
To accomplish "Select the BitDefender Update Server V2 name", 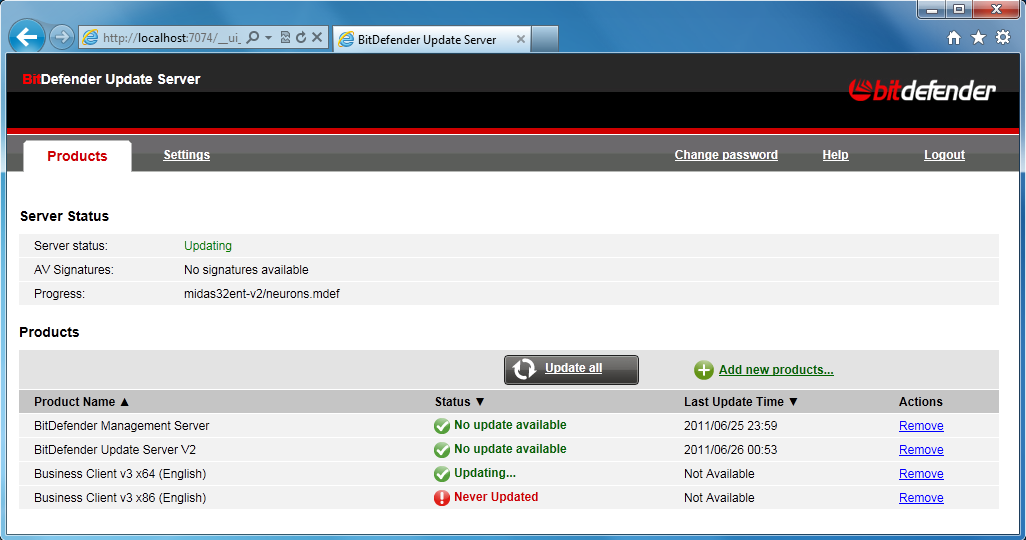I will tap(115, 450).
